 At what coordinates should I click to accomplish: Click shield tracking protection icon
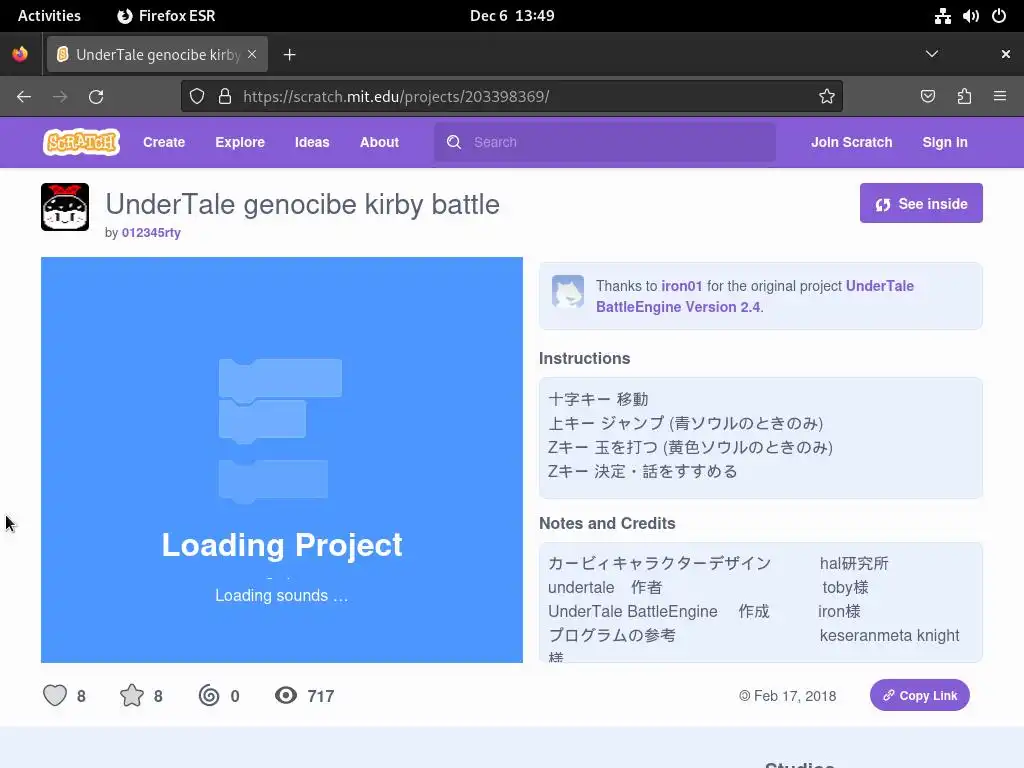(197, 97)
